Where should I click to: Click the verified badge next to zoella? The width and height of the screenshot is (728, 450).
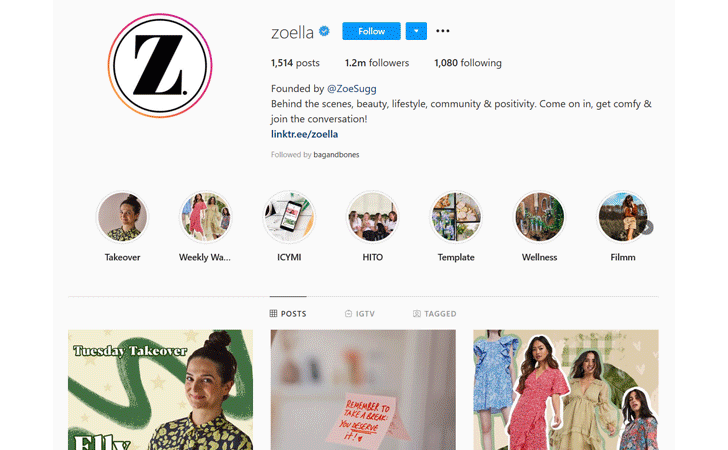click(324, 31)
